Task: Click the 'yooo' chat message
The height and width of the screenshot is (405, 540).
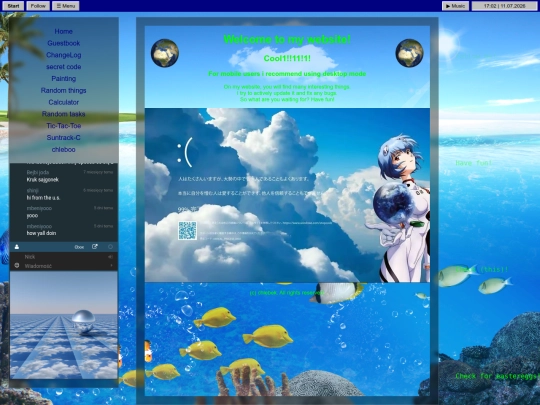Action: [x=32, y=216]
